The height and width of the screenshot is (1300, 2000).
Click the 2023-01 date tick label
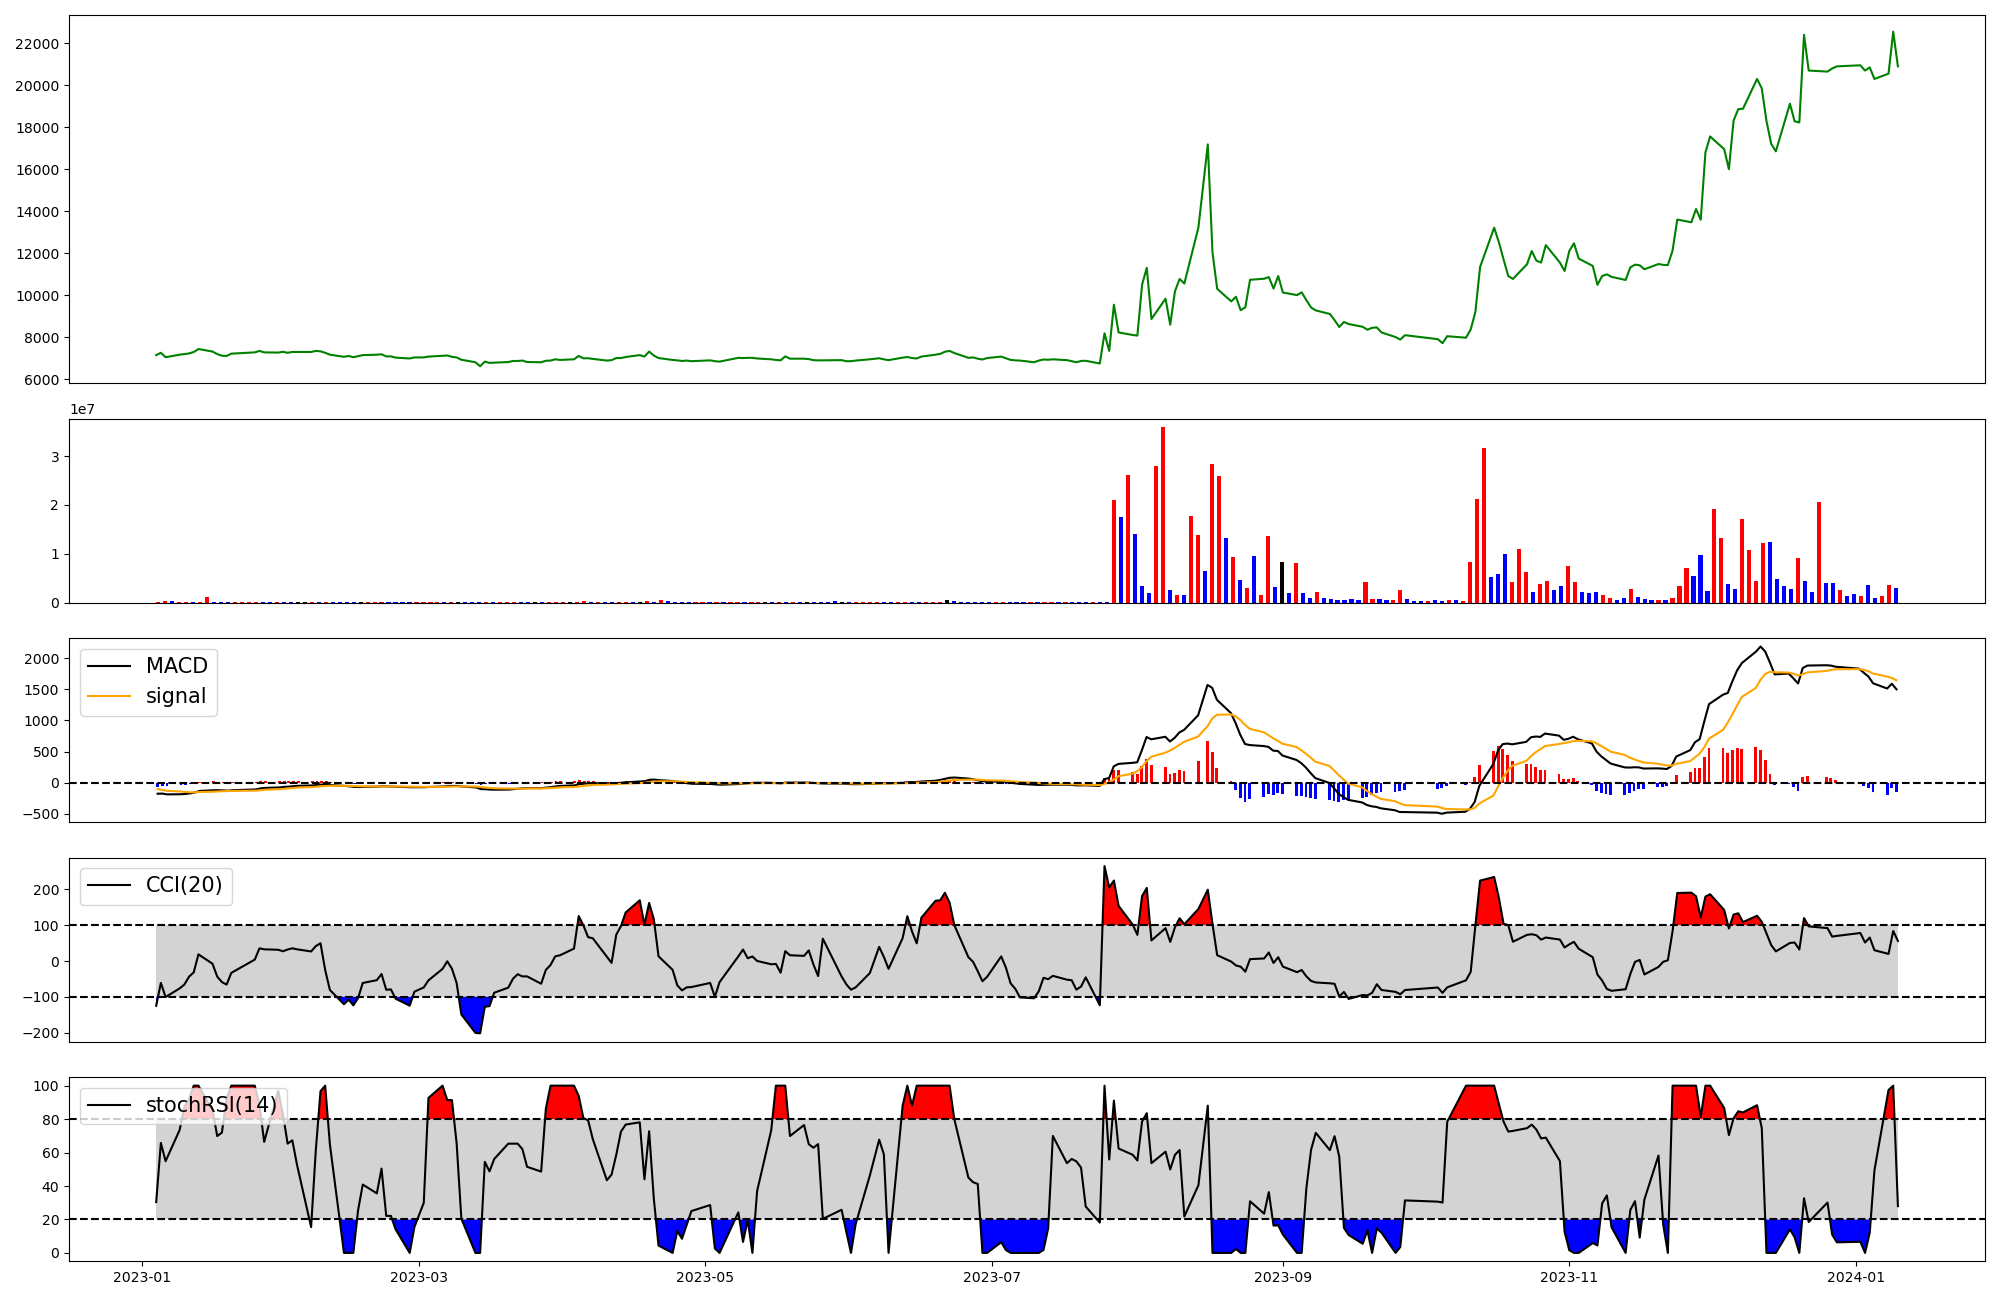[142, 1277]
